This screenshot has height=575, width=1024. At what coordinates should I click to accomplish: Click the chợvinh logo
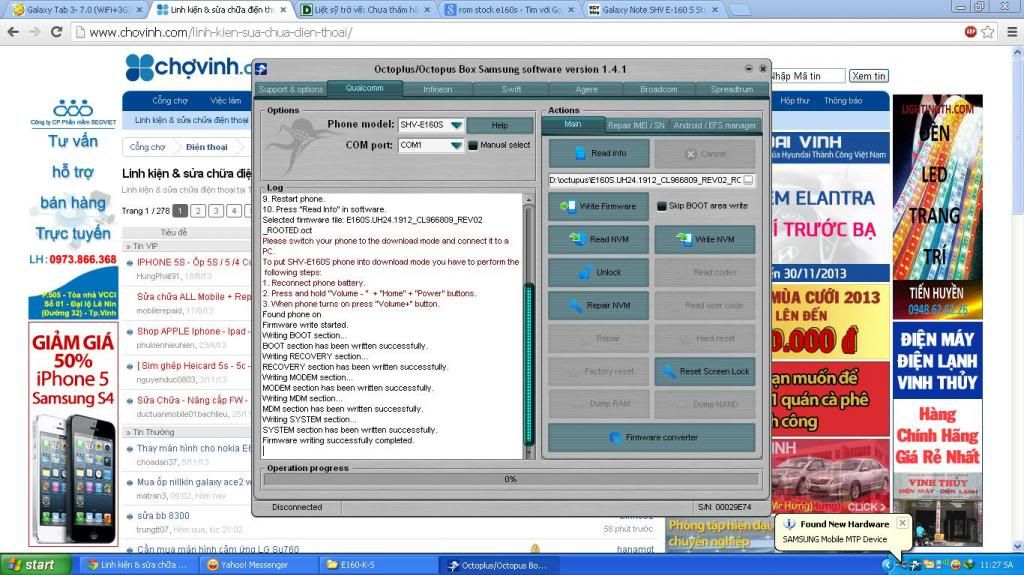pyautogui.click(x=188, y=68)
